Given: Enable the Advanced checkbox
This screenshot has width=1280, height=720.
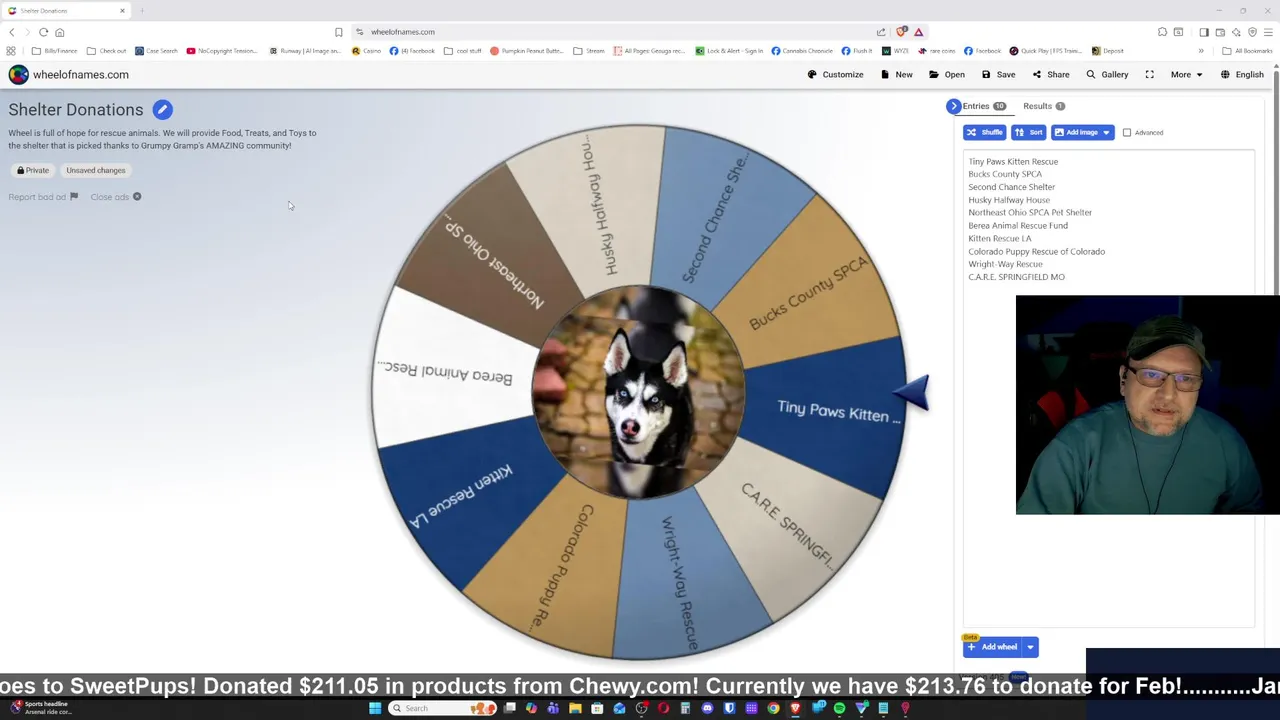Looking at the screenshot, I should pos(1127,132).
